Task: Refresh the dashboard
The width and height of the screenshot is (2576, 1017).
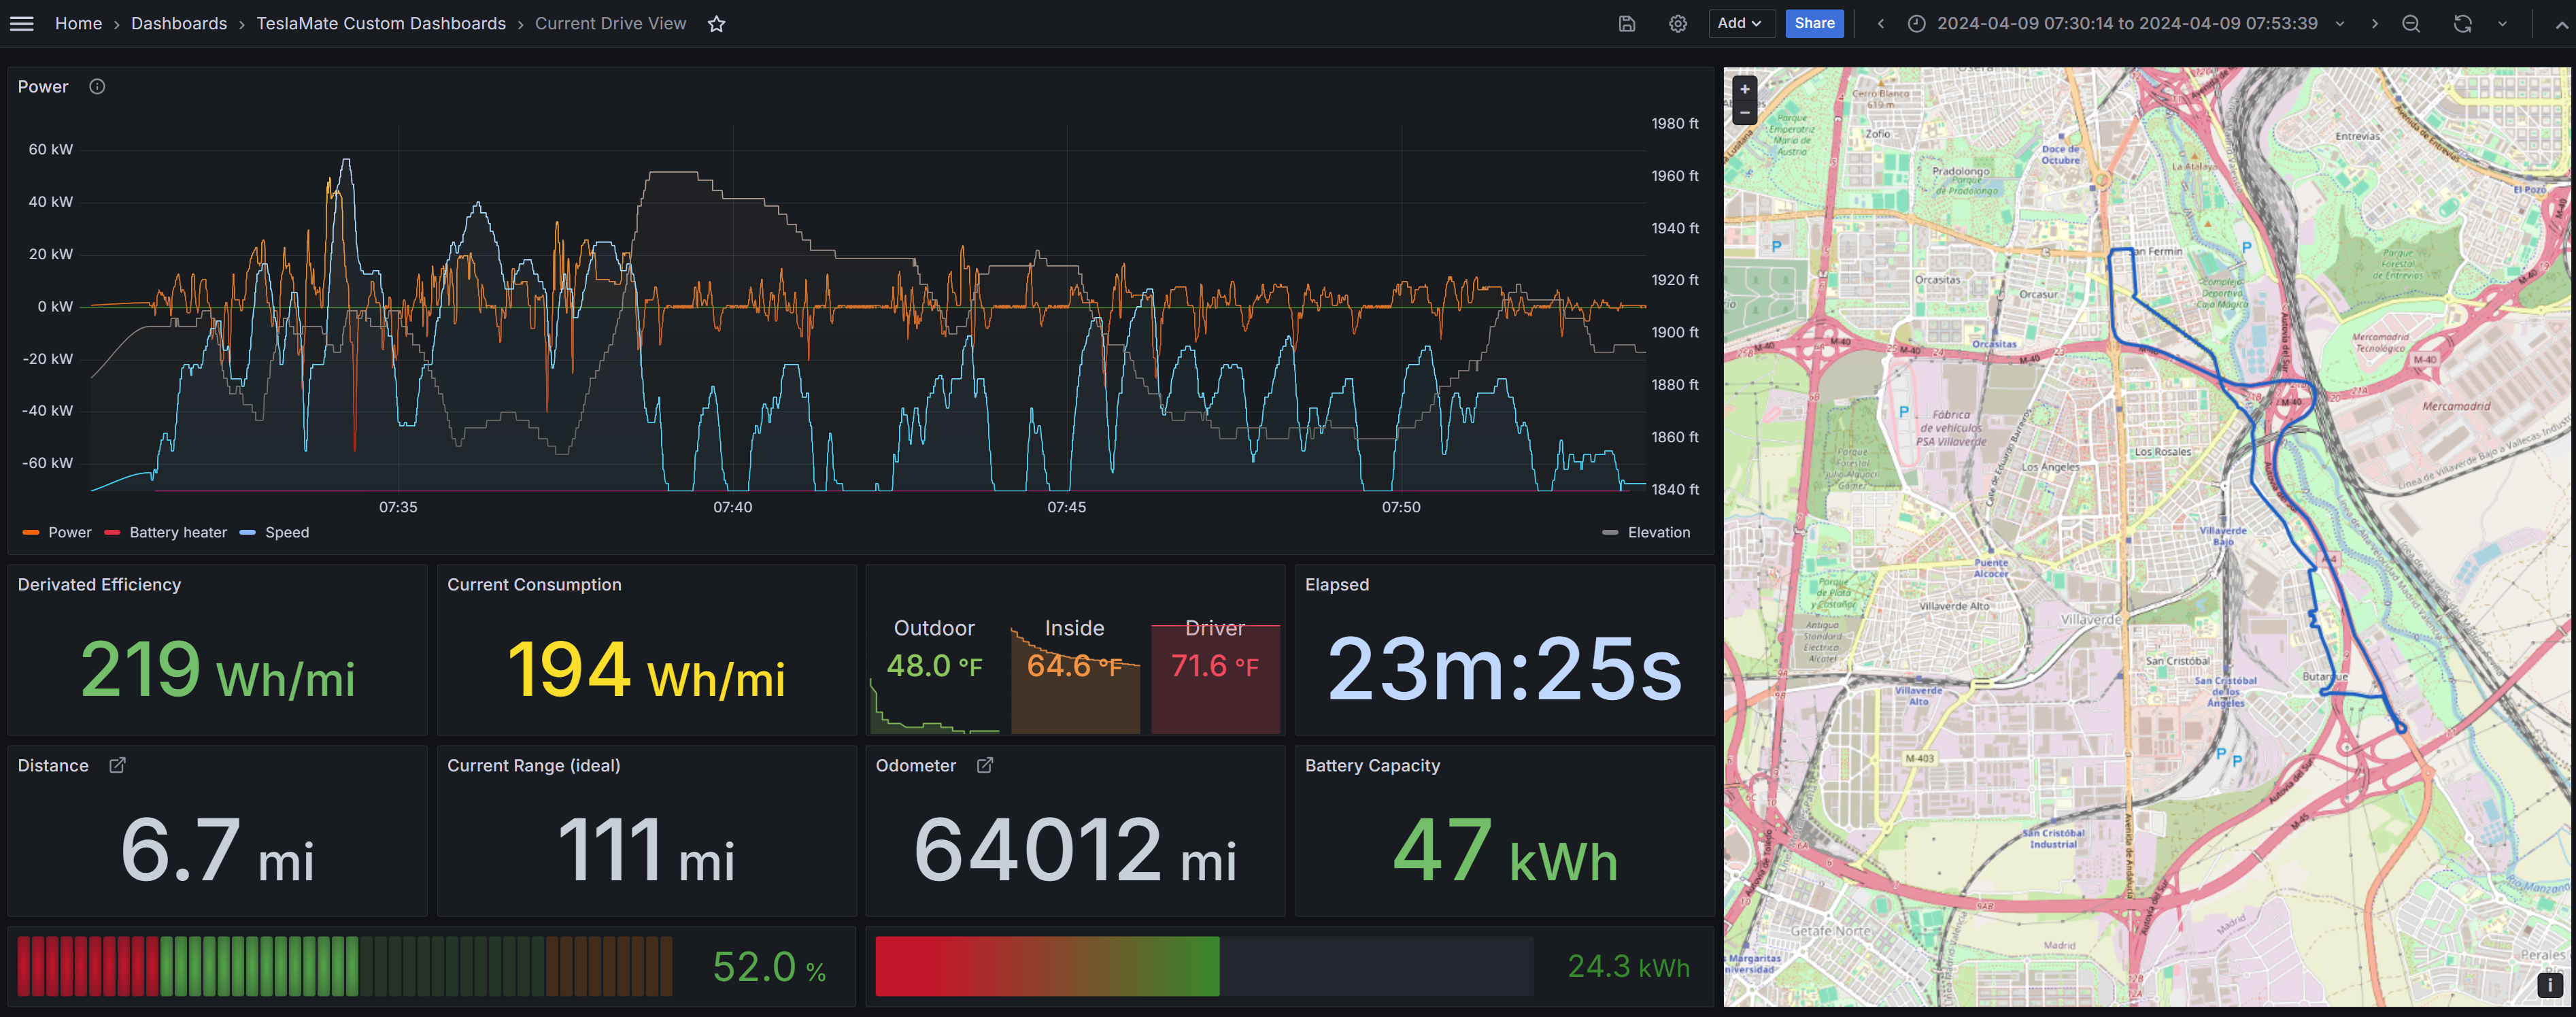Action: (x=2462, y=24)
